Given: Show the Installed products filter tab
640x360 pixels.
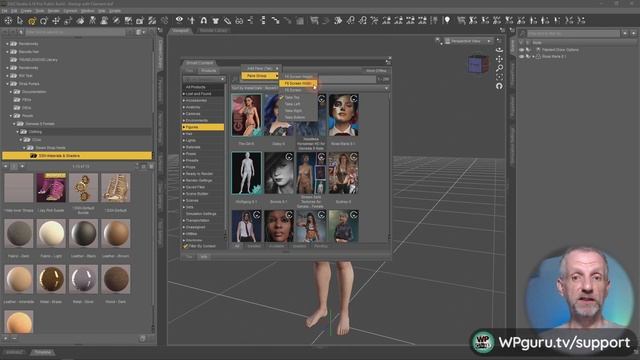Looking at the screenshot, I should click(x=253, y=246).
